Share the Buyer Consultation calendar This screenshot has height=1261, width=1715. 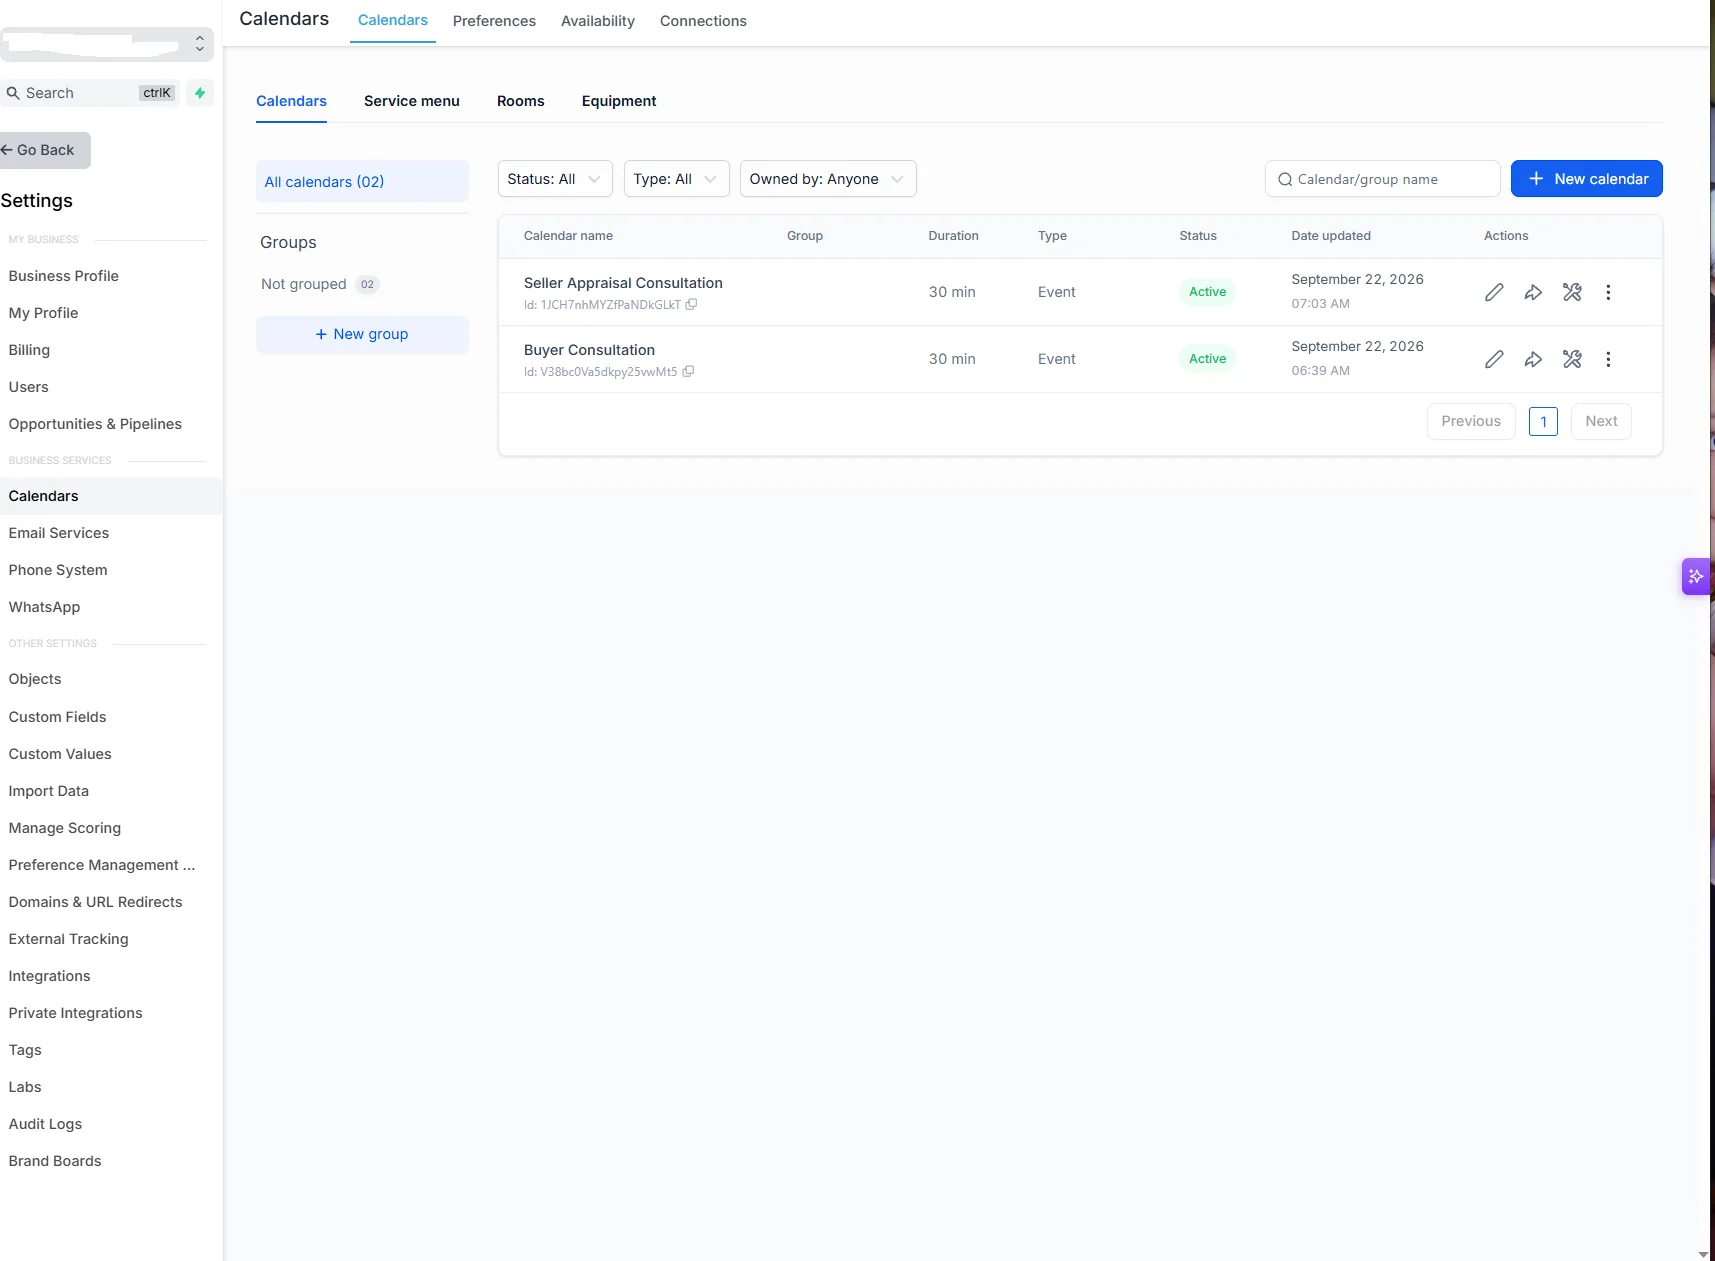(x=1533, y=359)
